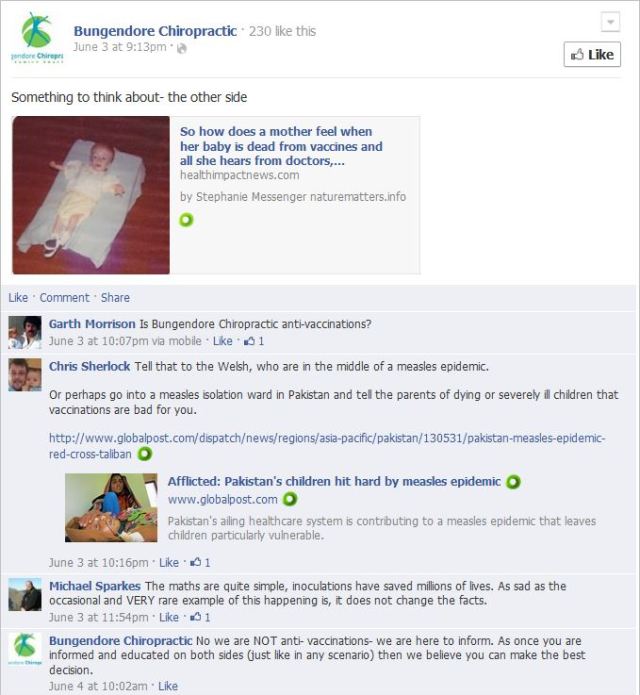Open the baby photo article thumbnail
640x695 pixels.
91,195
